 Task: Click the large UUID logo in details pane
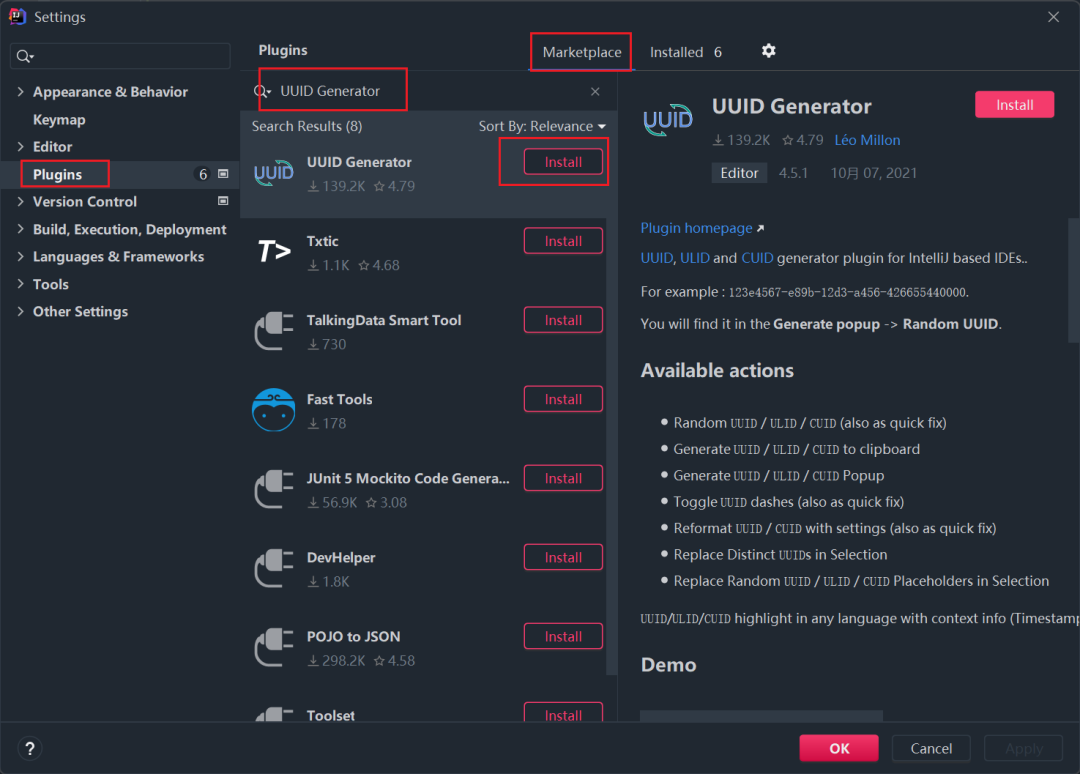pyautogui.click(x=667, y=120)
